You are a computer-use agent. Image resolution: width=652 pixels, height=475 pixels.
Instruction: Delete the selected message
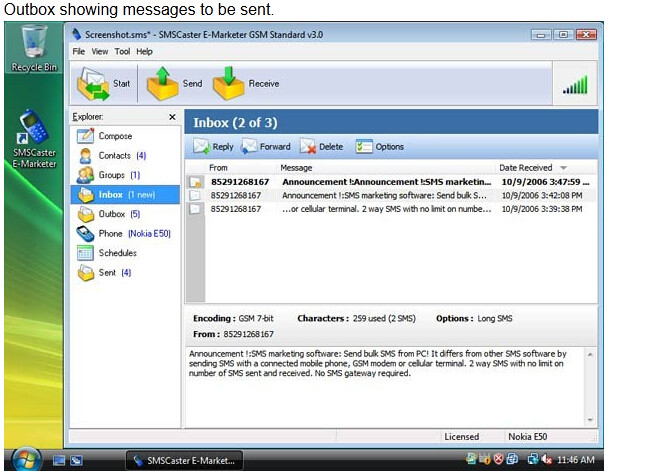click(321, 147)
